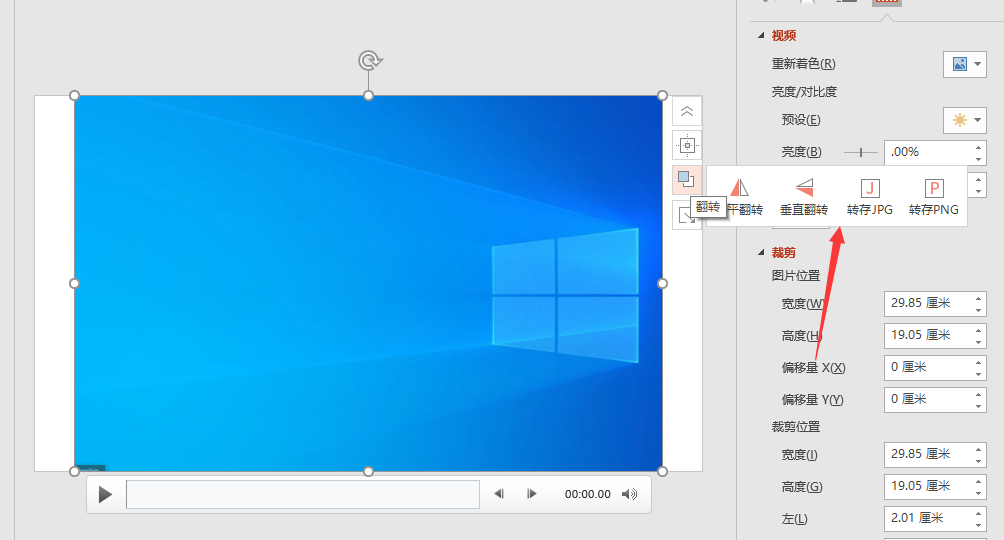Select the Windows wallpaper video frame

368,284
